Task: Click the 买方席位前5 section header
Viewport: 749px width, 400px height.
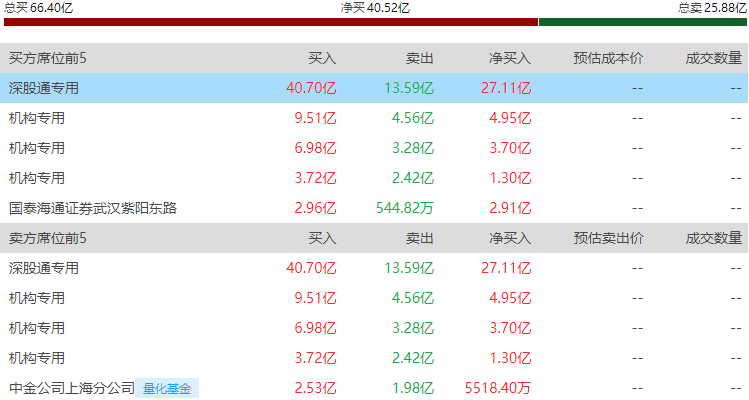Action: point(48,58)
